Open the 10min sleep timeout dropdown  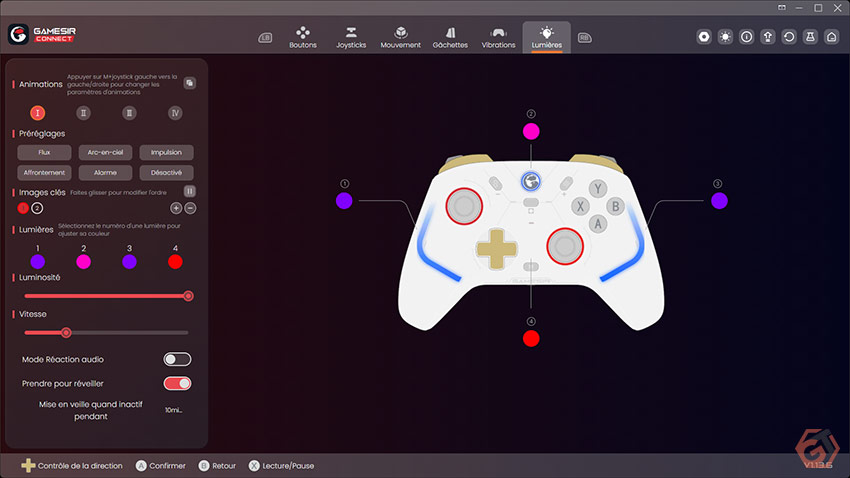[173, 410]
